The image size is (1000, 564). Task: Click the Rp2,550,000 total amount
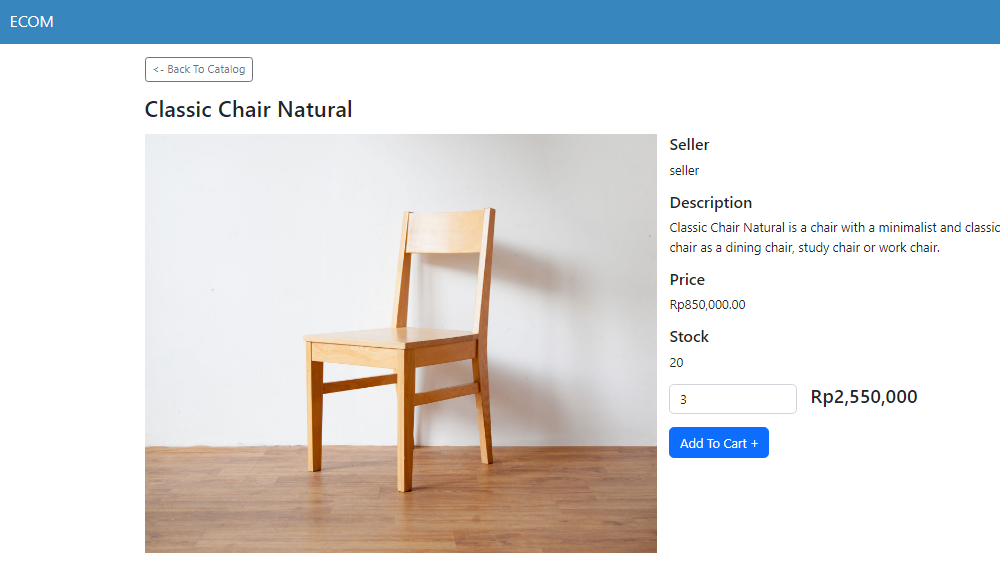(864, 397)
